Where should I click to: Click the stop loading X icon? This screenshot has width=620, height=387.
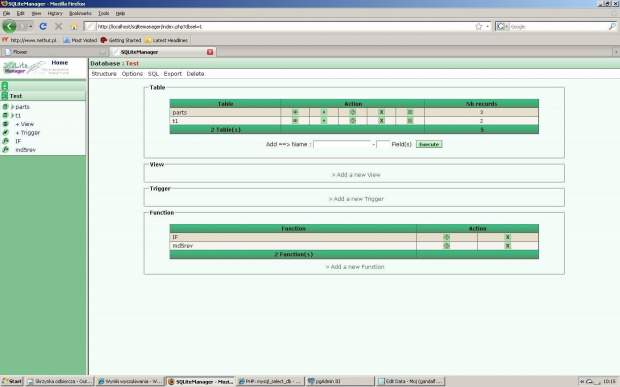(59, 26)
